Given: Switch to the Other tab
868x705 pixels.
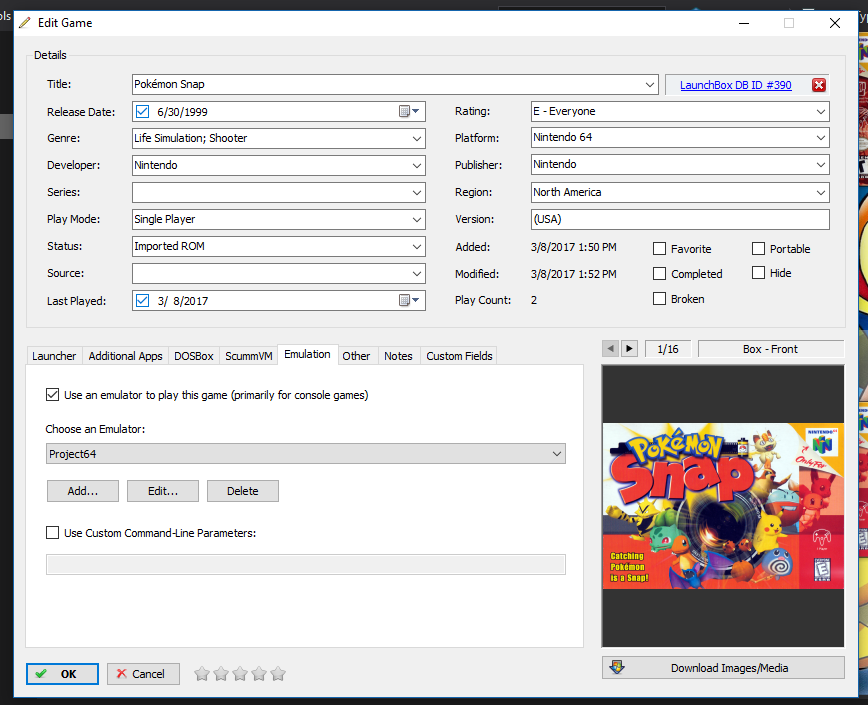Looking at the screenshot, I should [356, 356].
